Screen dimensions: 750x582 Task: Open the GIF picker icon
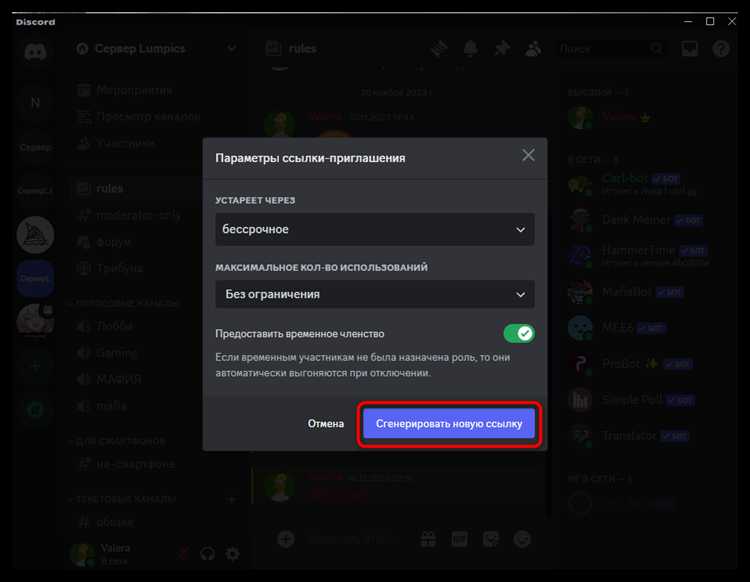tap(459, 539)
